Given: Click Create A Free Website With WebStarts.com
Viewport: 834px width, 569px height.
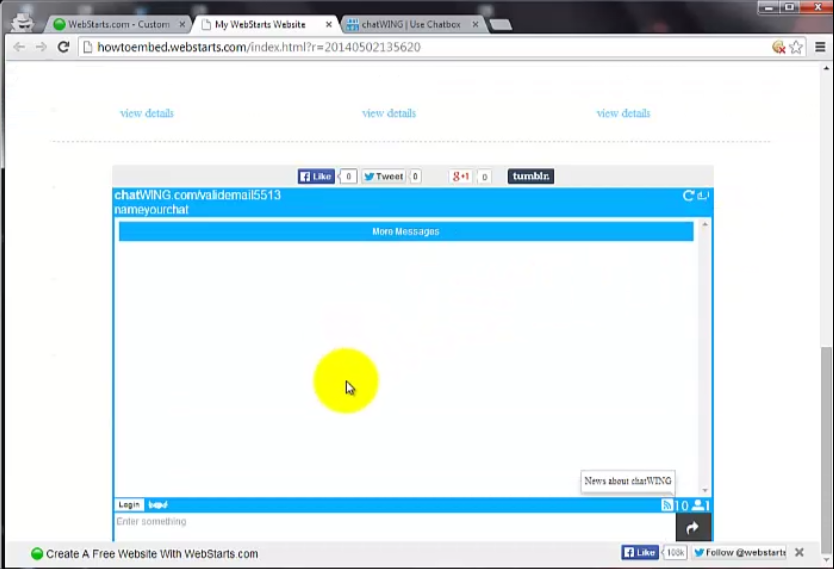Looking at the screenshot, I should pos(152,554).
